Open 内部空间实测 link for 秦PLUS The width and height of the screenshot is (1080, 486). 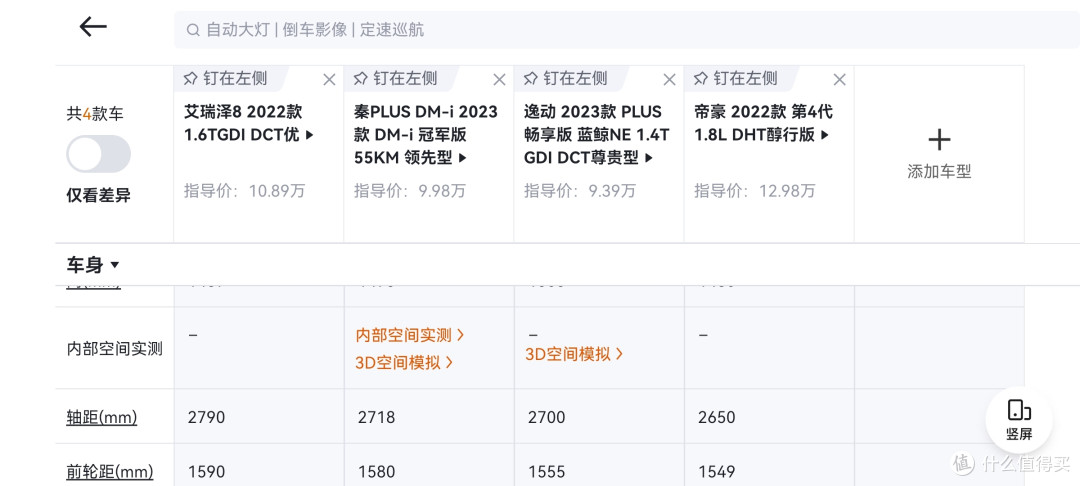410,335
